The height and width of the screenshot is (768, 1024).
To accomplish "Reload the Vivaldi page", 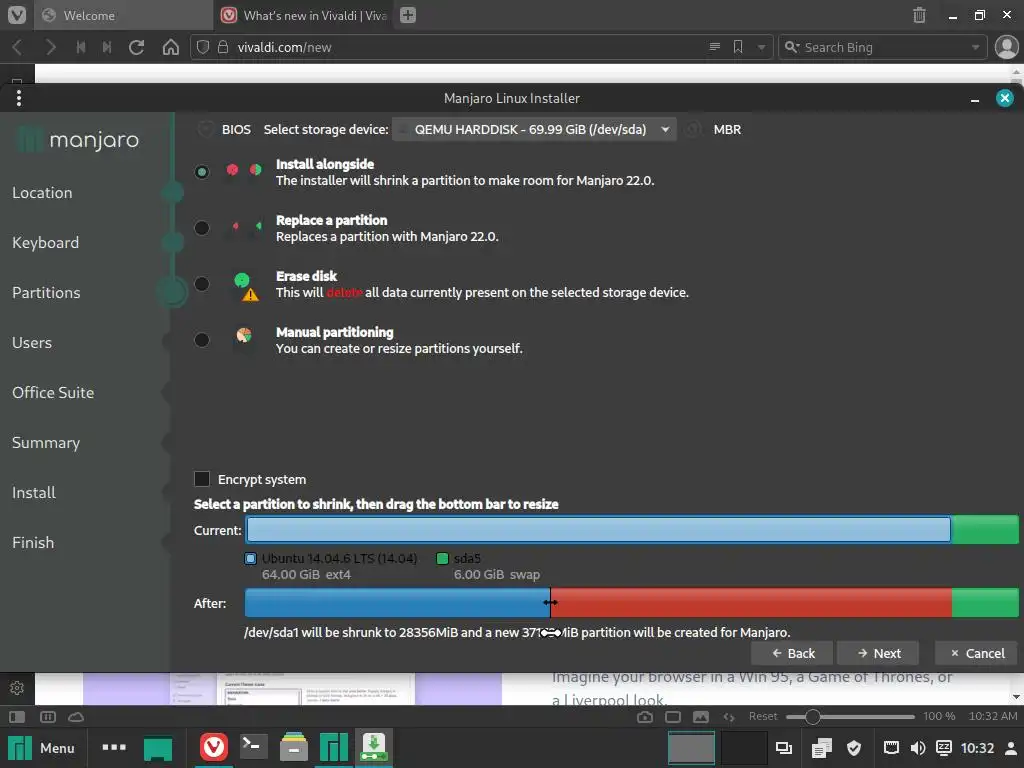I will pyautogui.click(x=136, y=47).
